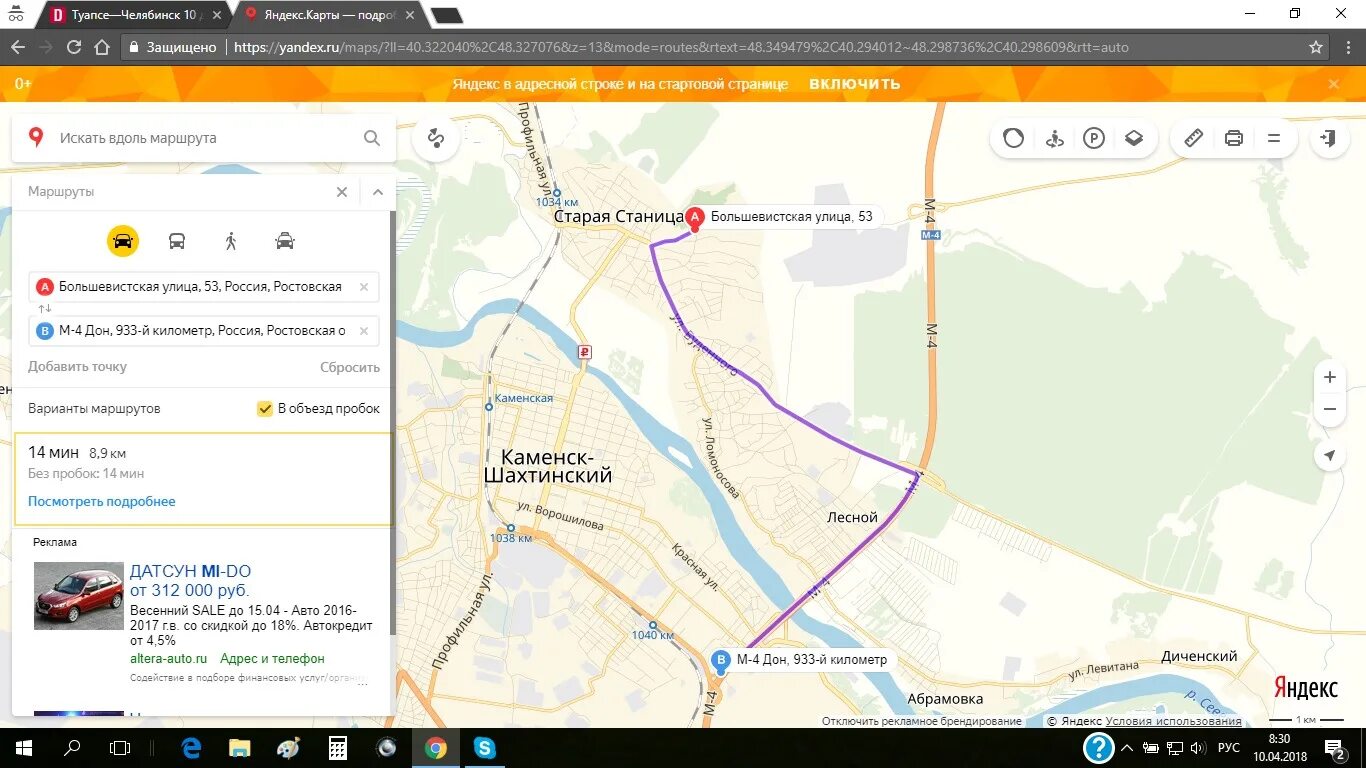The width and height of the screenshot is (1366, 768).
Task: Select public transport bus mode
Action: 177,241
